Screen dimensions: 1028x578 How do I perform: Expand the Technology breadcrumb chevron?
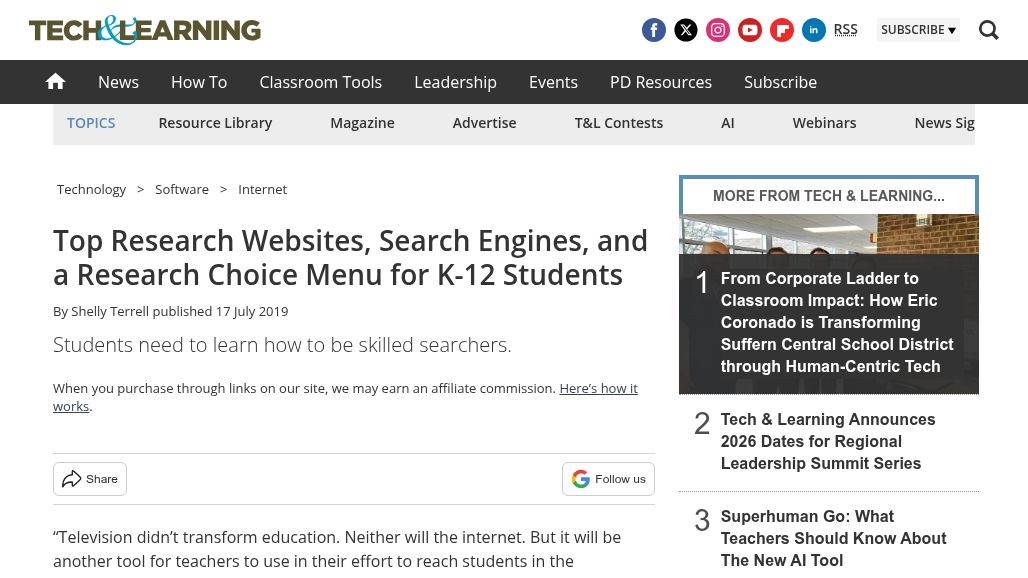tap(140, 189)
